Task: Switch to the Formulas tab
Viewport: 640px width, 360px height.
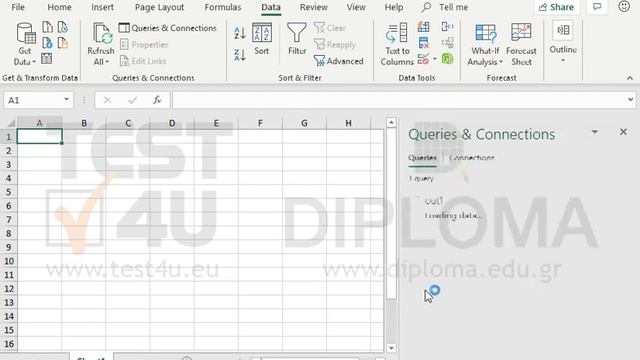Action: 223,7
